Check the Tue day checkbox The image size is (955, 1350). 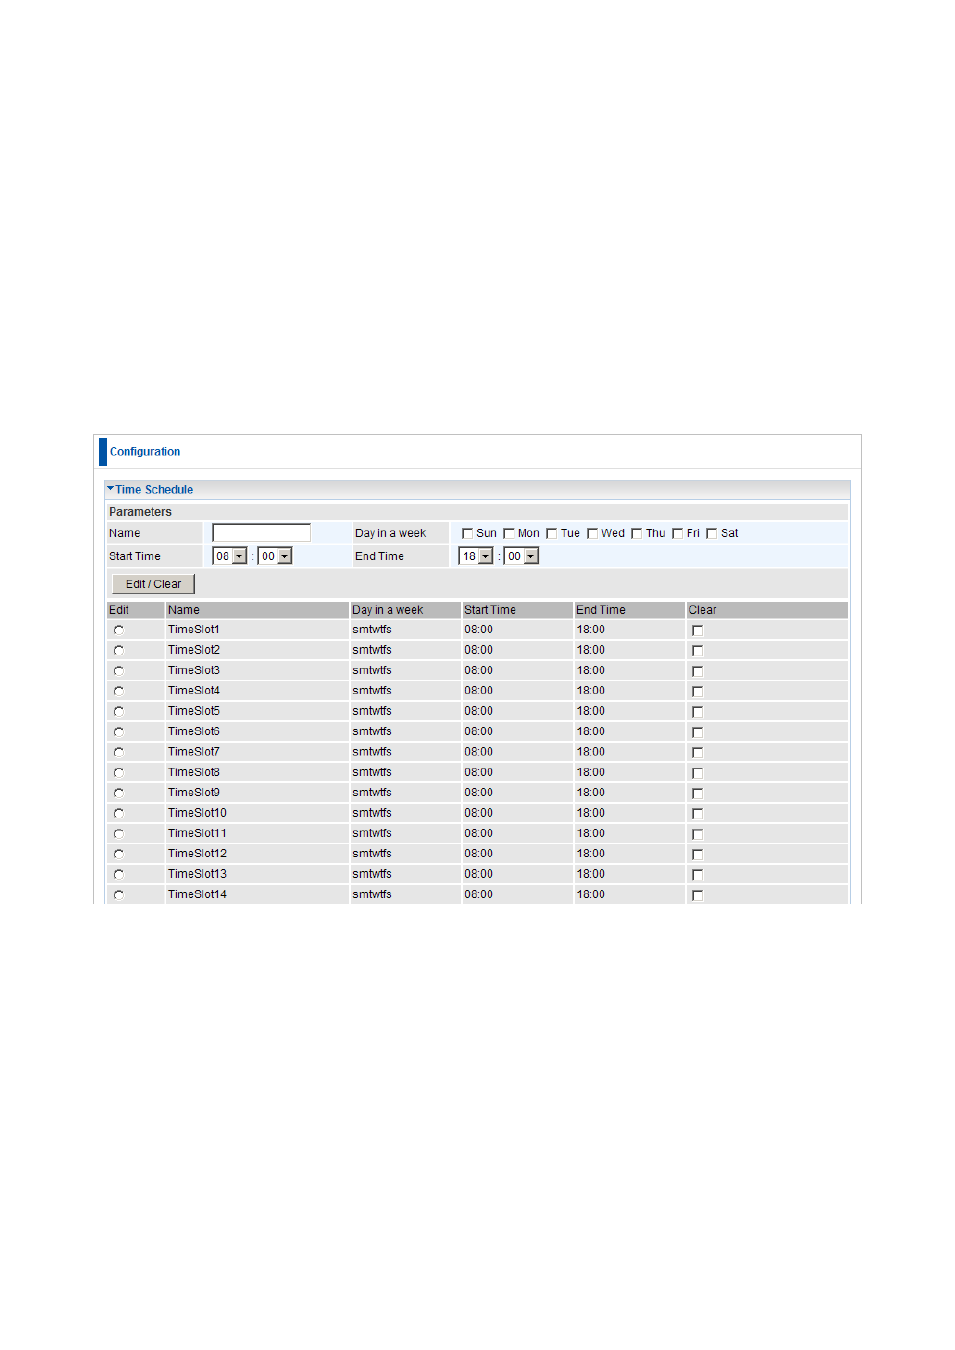[x=551, y=534]
